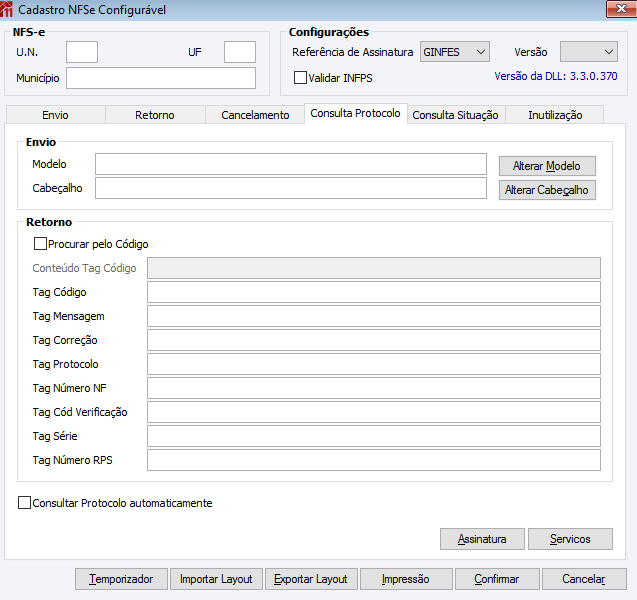Open the Referência de Assinatura dropdown
Viewport: 637px width, 600px height.
(455, 52)
